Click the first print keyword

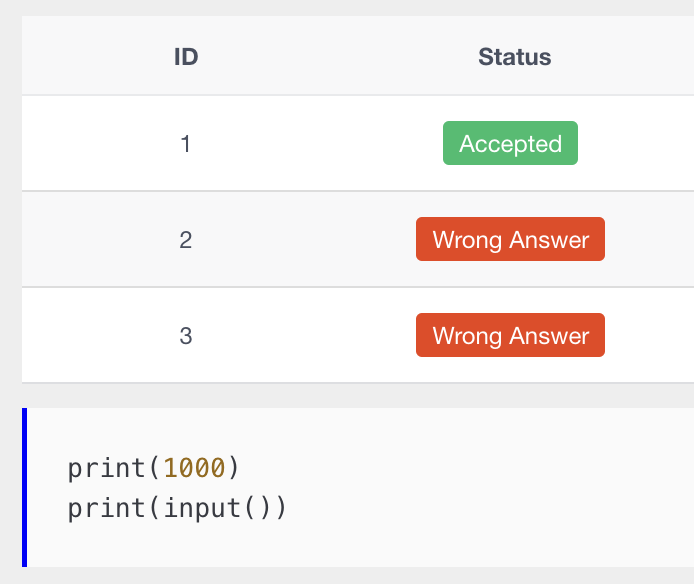click(x=106, y=469)
